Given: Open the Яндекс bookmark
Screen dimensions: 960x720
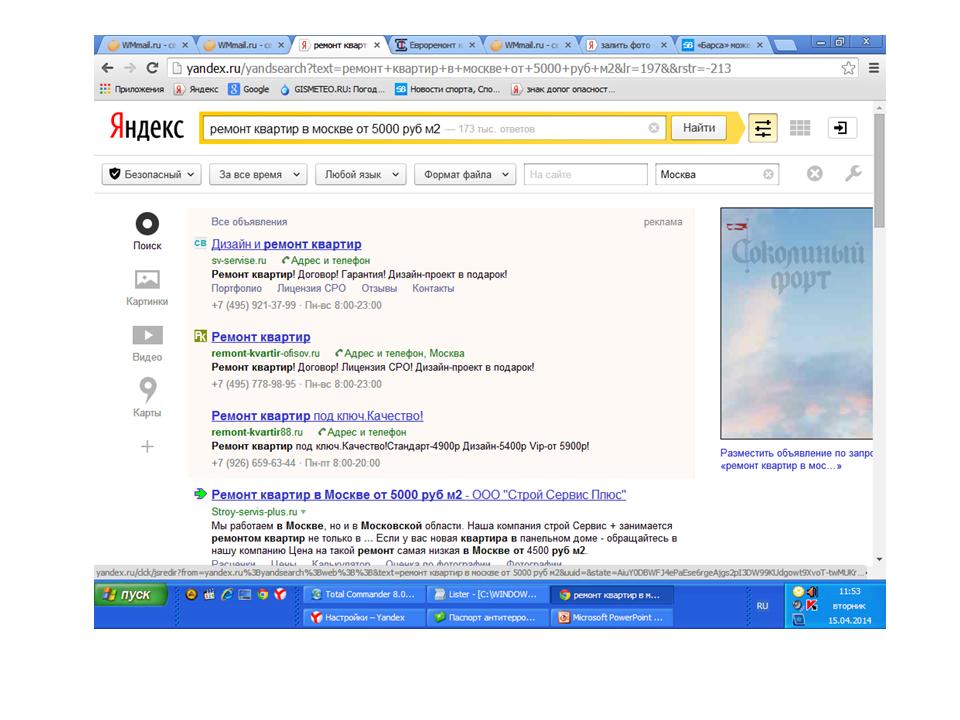Looking at the screenshot, I should coord(196,89).
